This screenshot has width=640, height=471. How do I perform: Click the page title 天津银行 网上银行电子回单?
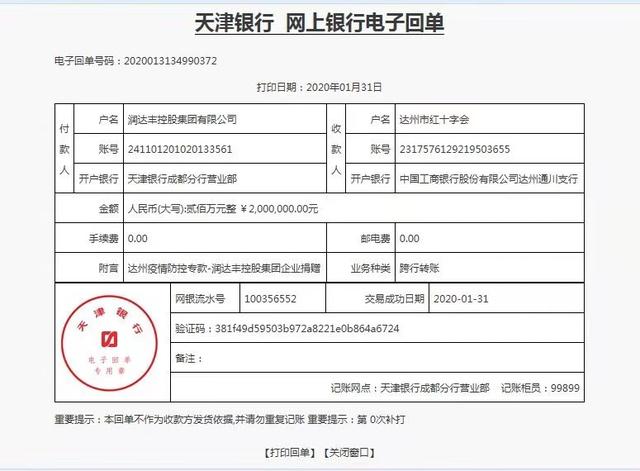point(319,22)
